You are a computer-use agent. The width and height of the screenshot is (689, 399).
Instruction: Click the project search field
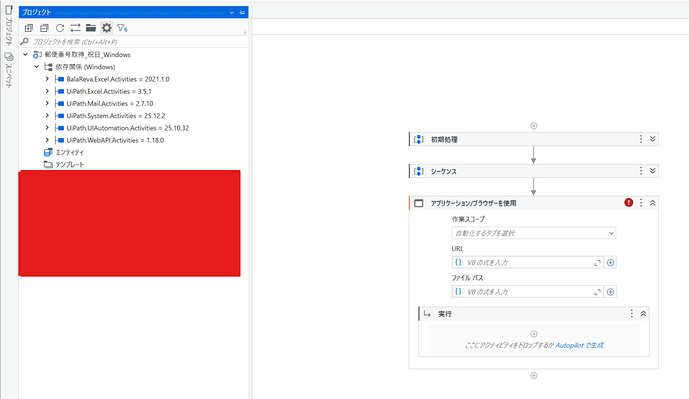(x=134, y=42)
